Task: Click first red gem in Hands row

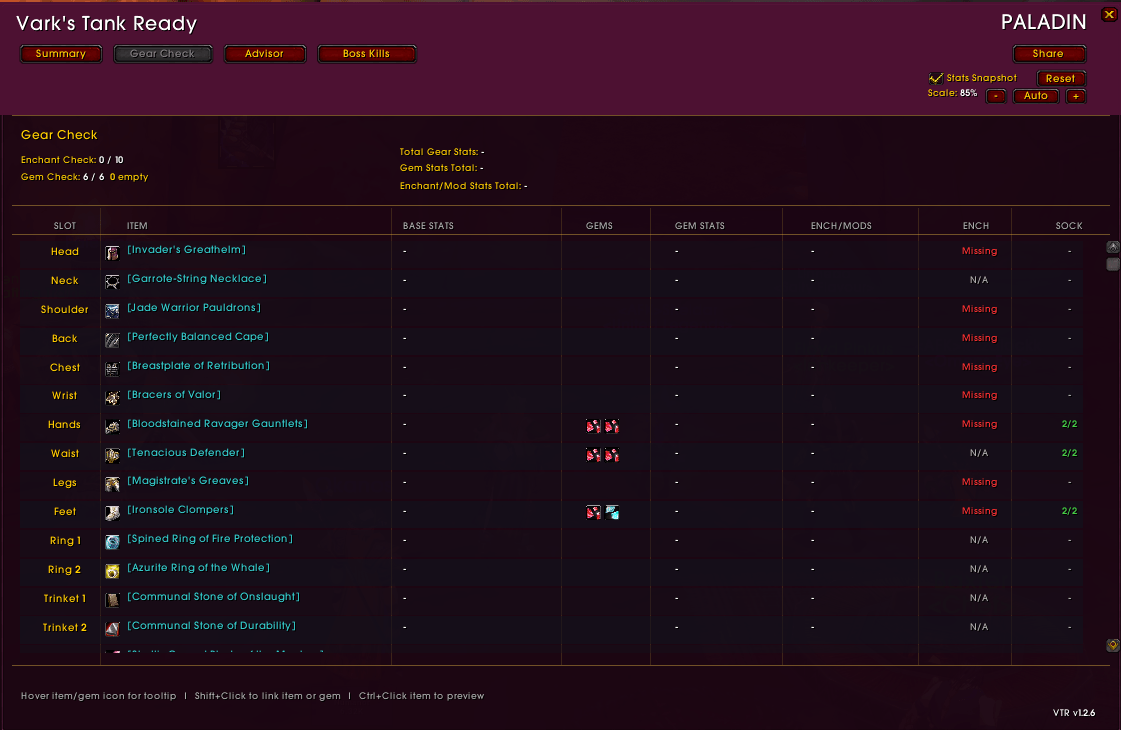Action: tap(593, 427)
